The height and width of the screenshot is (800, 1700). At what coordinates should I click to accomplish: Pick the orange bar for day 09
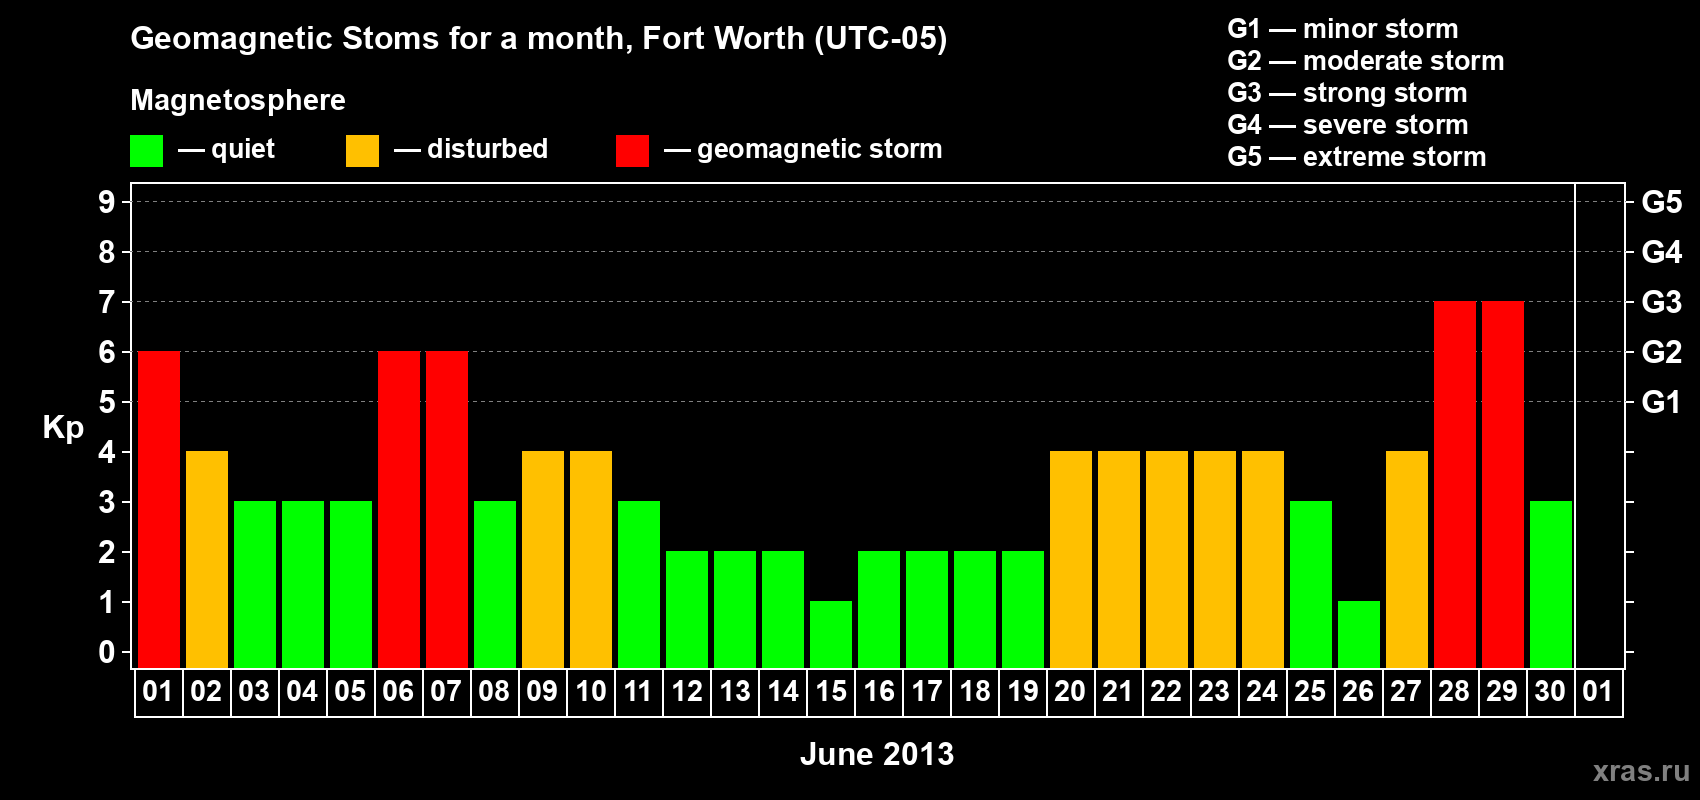tap(543, 560)
